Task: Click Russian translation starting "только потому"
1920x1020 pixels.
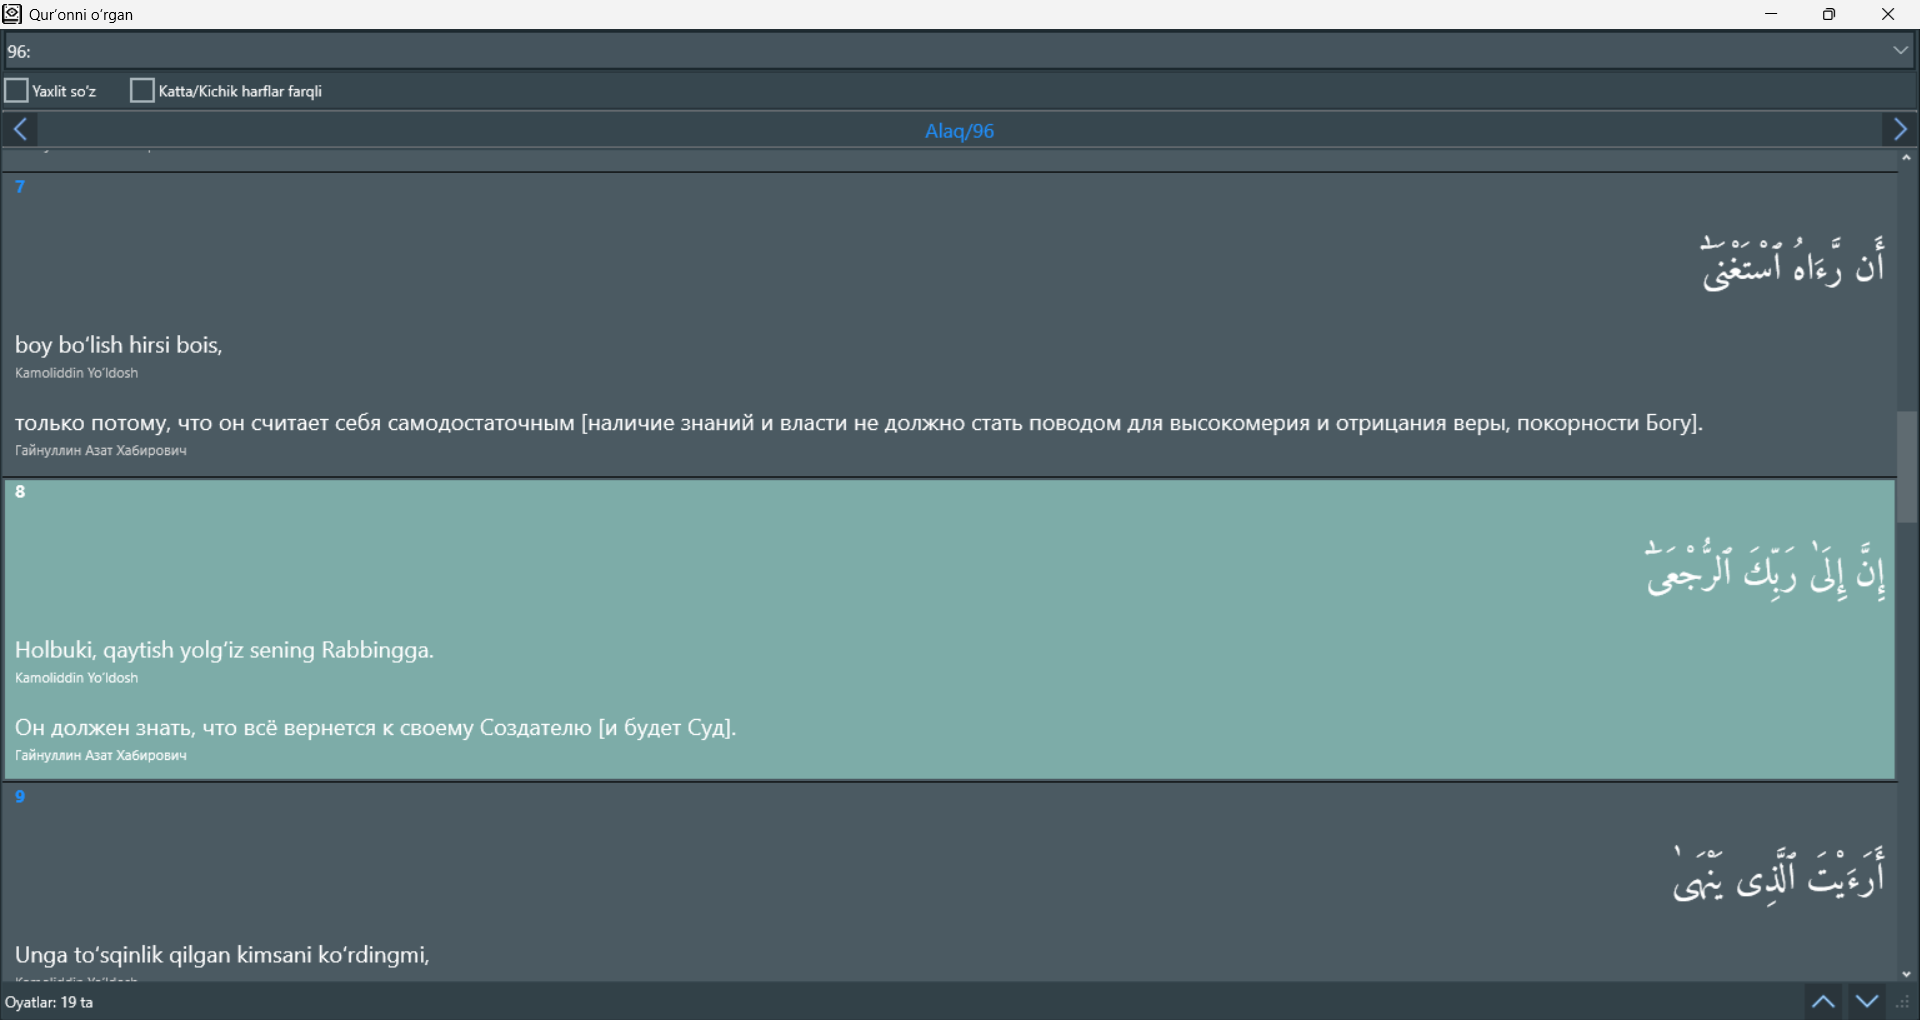Action: pos(858,424)
